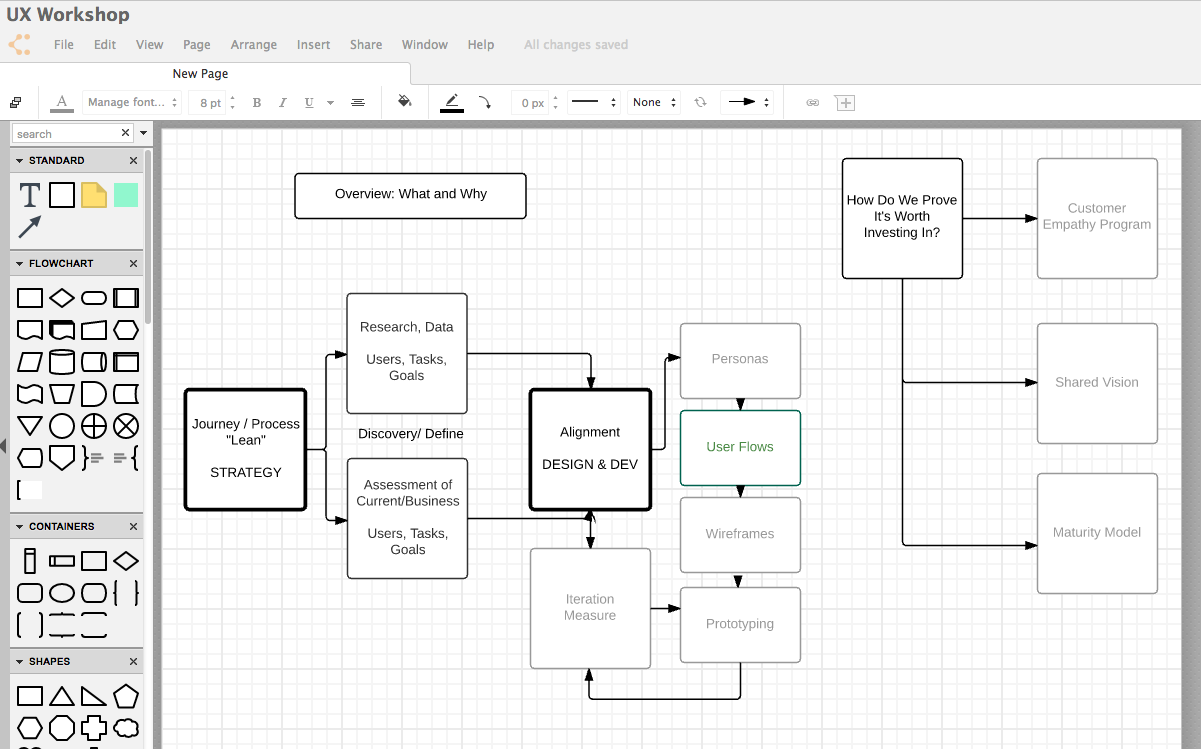Open the Insert menu
This screenshot has height=749, width=1201.
[314, 45]
